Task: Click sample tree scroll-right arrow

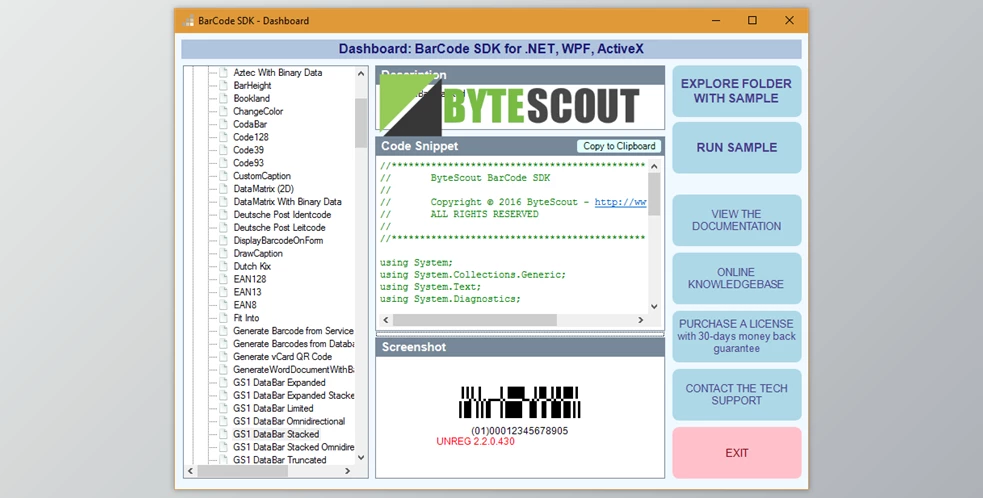Action: 348,470
